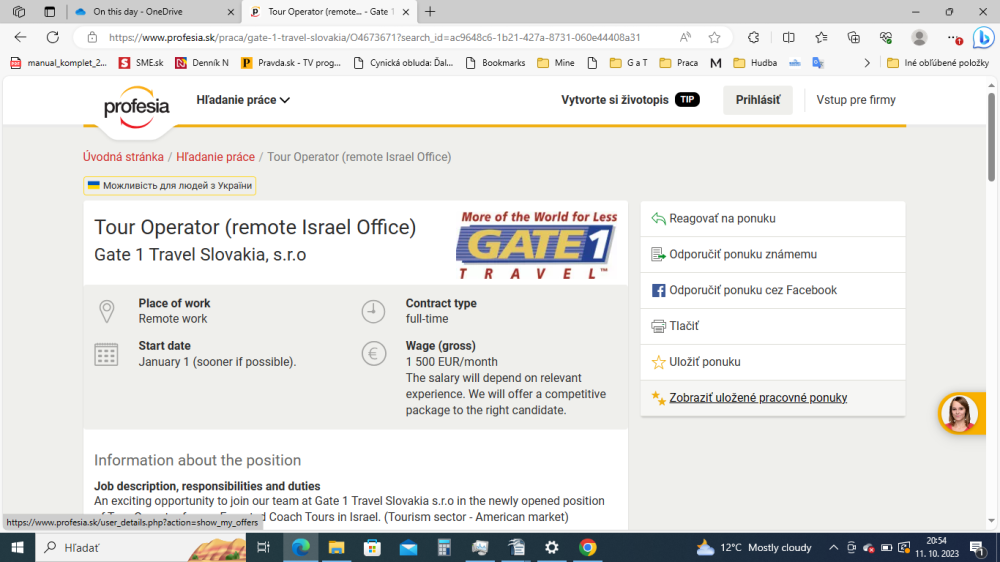Click the Prihlásiť button

pyautogui.click(x=758, y=100)
